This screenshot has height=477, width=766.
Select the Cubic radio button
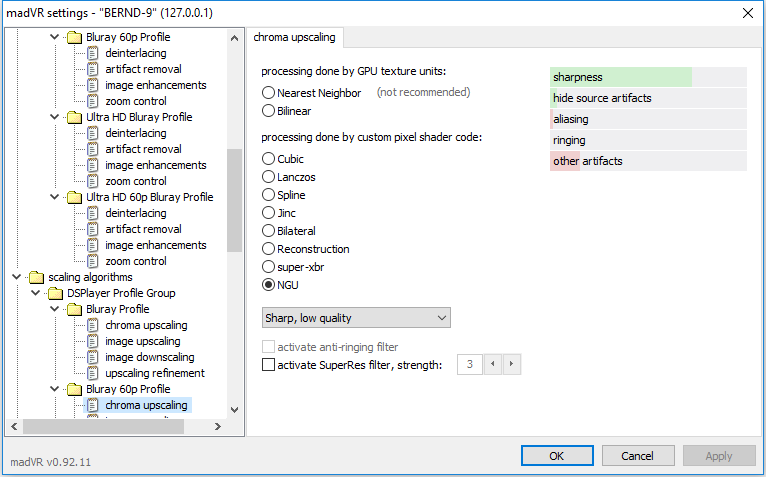click(268, 158)
